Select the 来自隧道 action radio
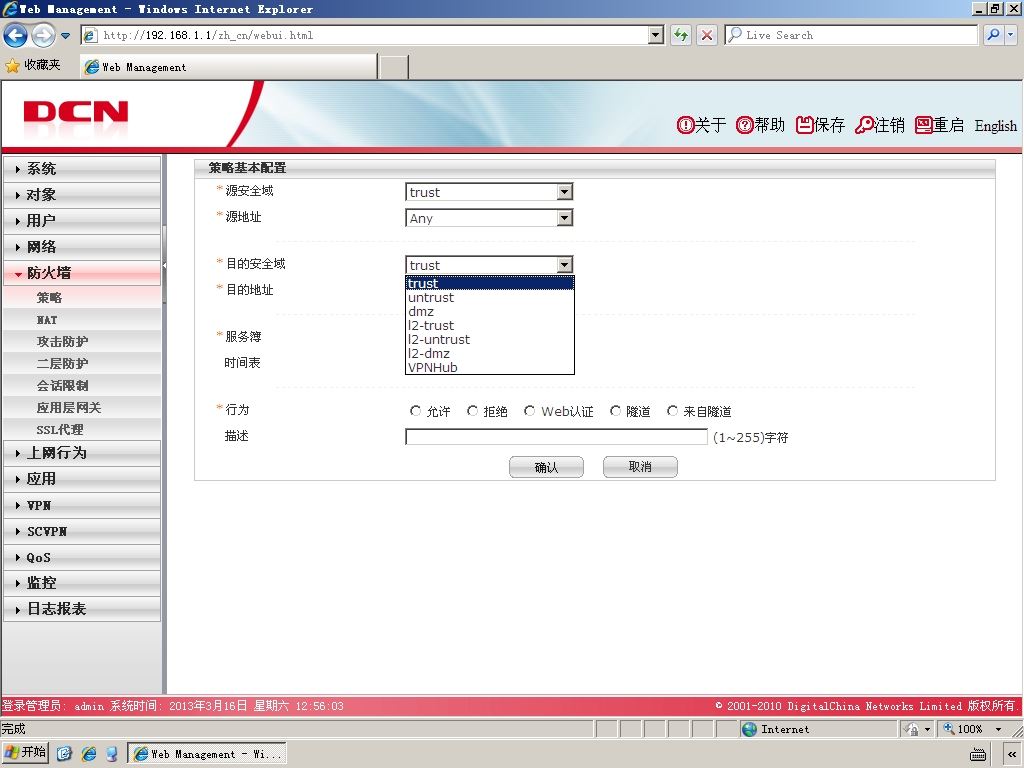 pos(672,411)
